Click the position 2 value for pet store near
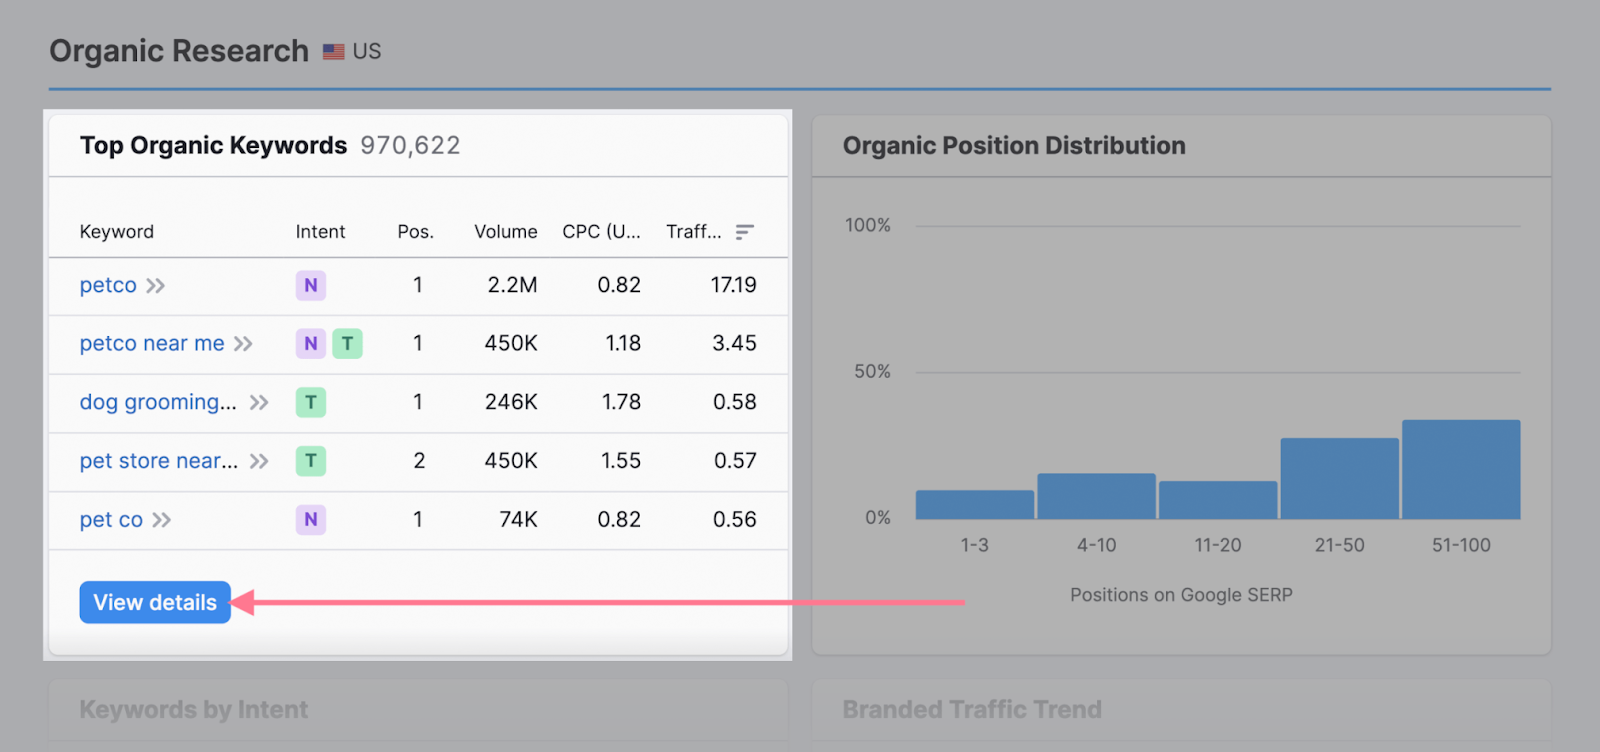The height and width of the screenshot is (752, 1600). pyautogui.click(x=419, y=461)
